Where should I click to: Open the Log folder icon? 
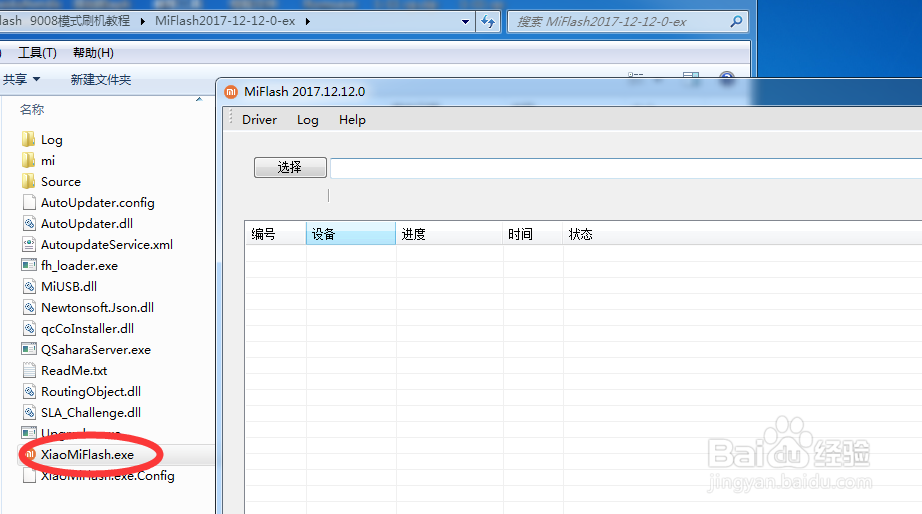coord(28,139)
